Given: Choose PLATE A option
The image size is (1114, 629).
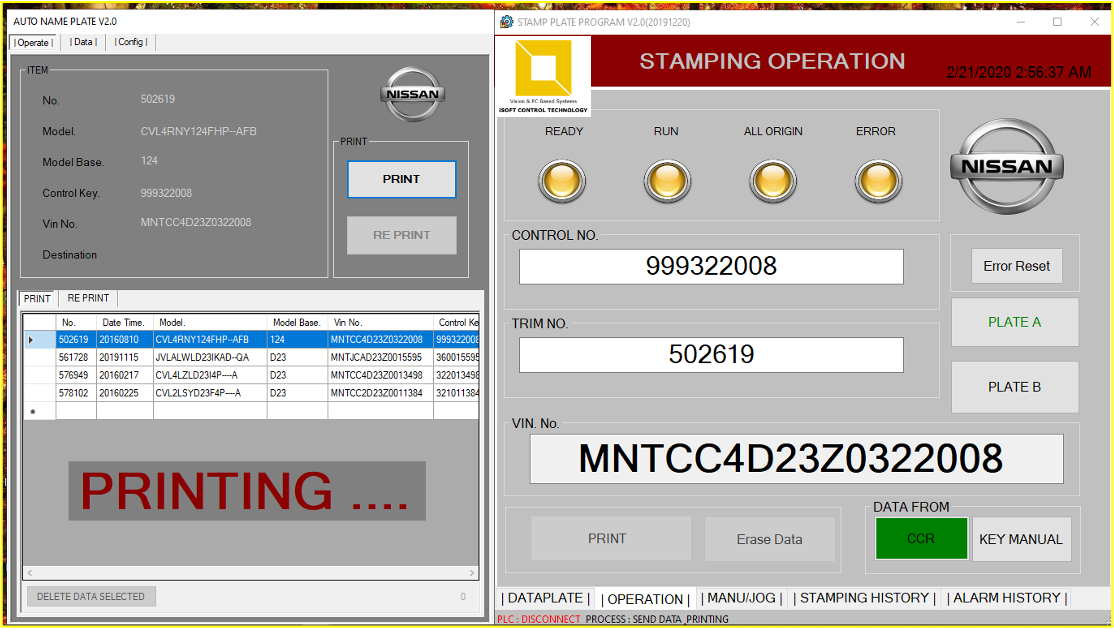Looking at the screenshot, I should point(1014,322).
